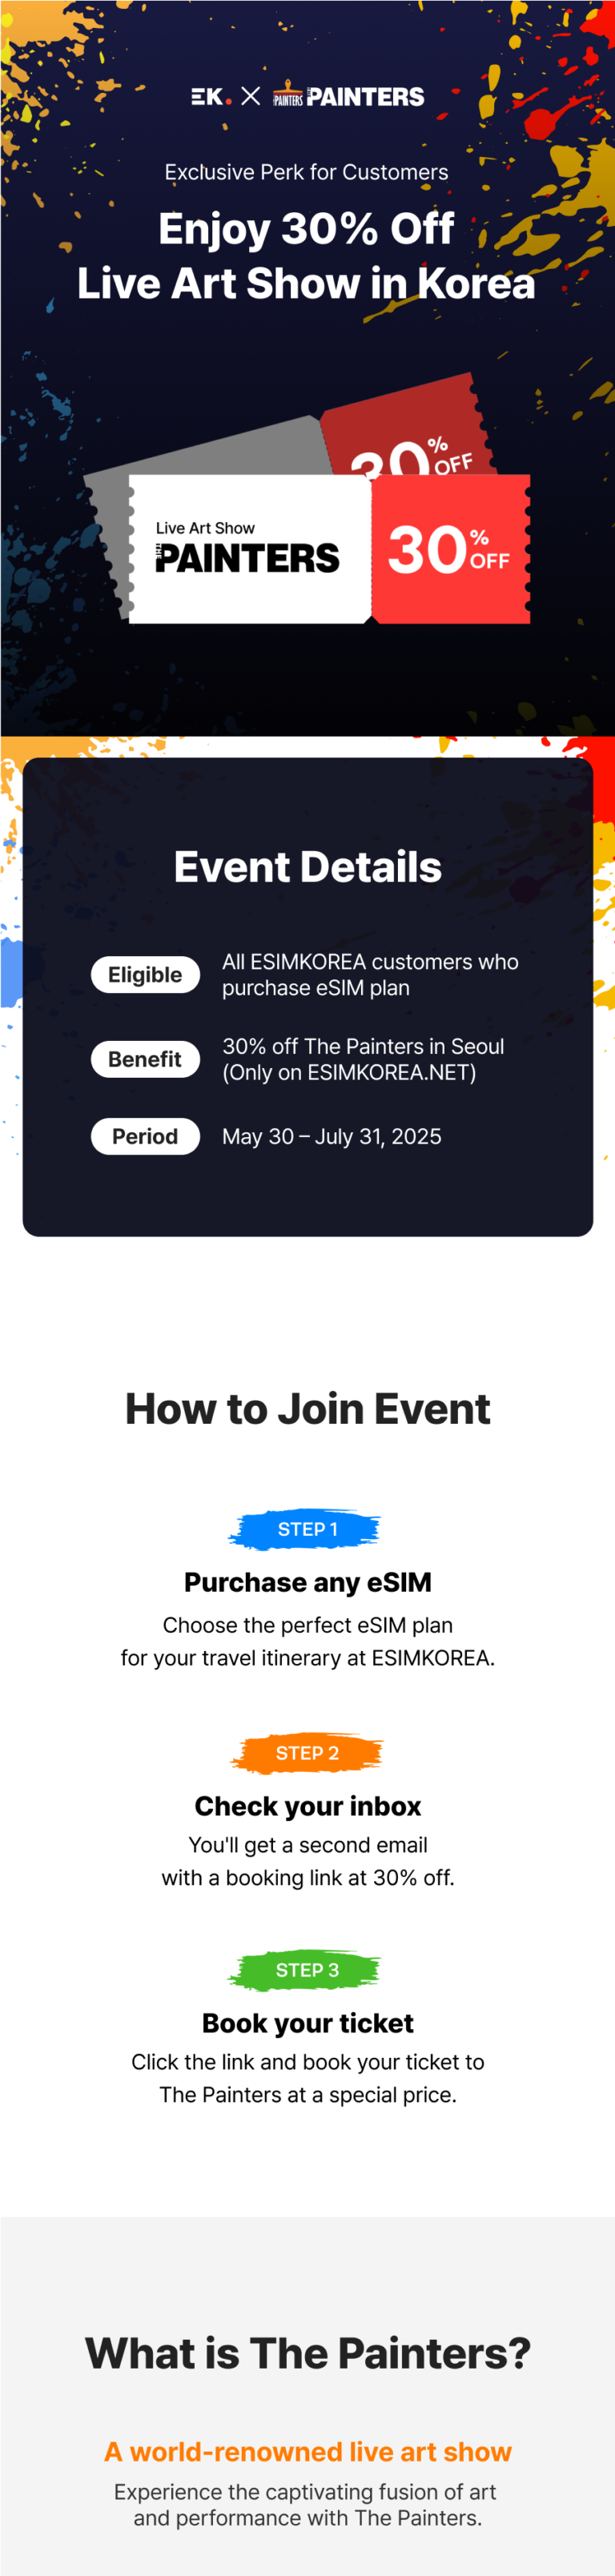Viewport: 615px width, 2576px height.
Task: Click the Purchase any eSIM title
Action: pyautogui.click(x=308, y=1582)
